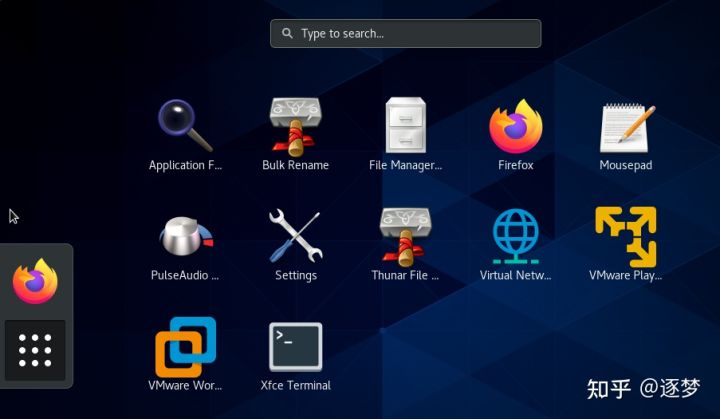720x419 pixels.
Task: Launch Bulk Rename app icon
Action: point(296,126)
